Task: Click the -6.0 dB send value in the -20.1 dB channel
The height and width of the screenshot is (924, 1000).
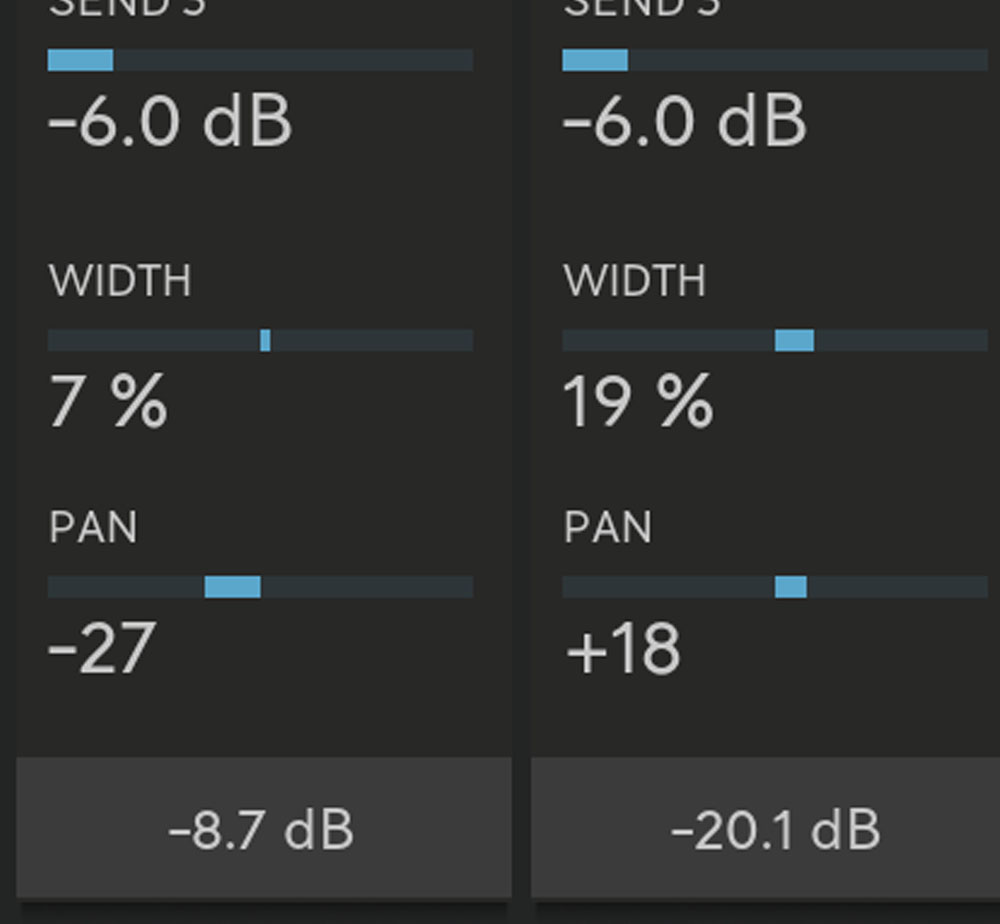Action: point(685,122)
